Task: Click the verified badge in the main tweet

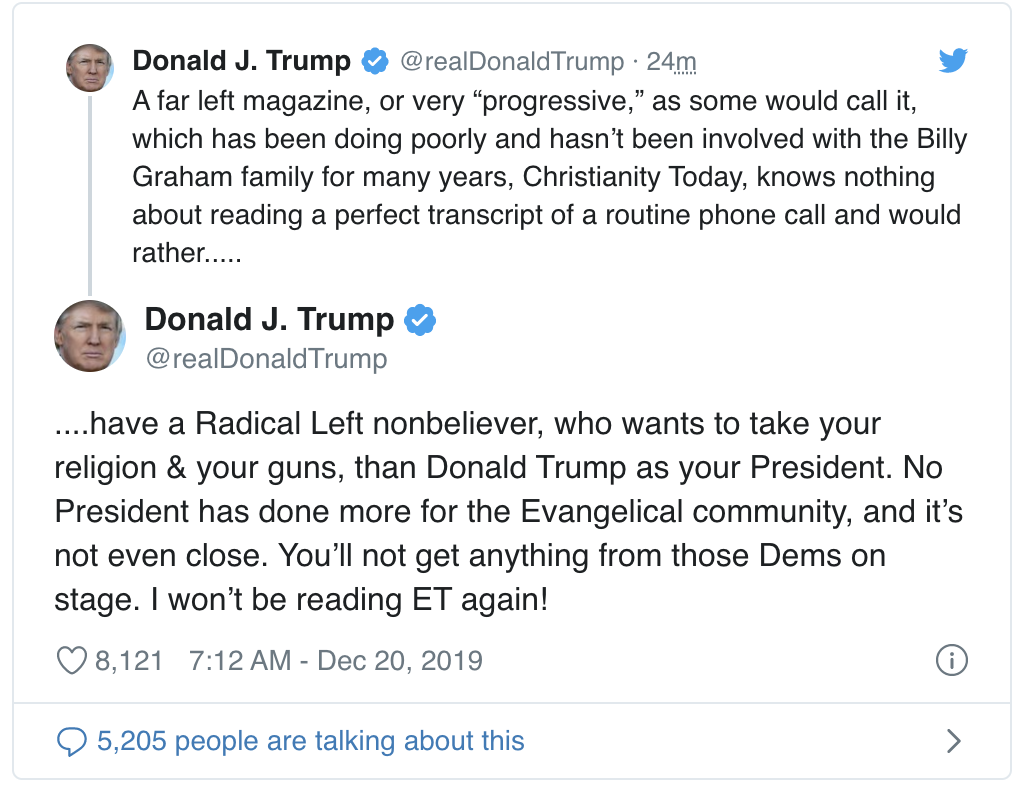Action: pos(420,320)
